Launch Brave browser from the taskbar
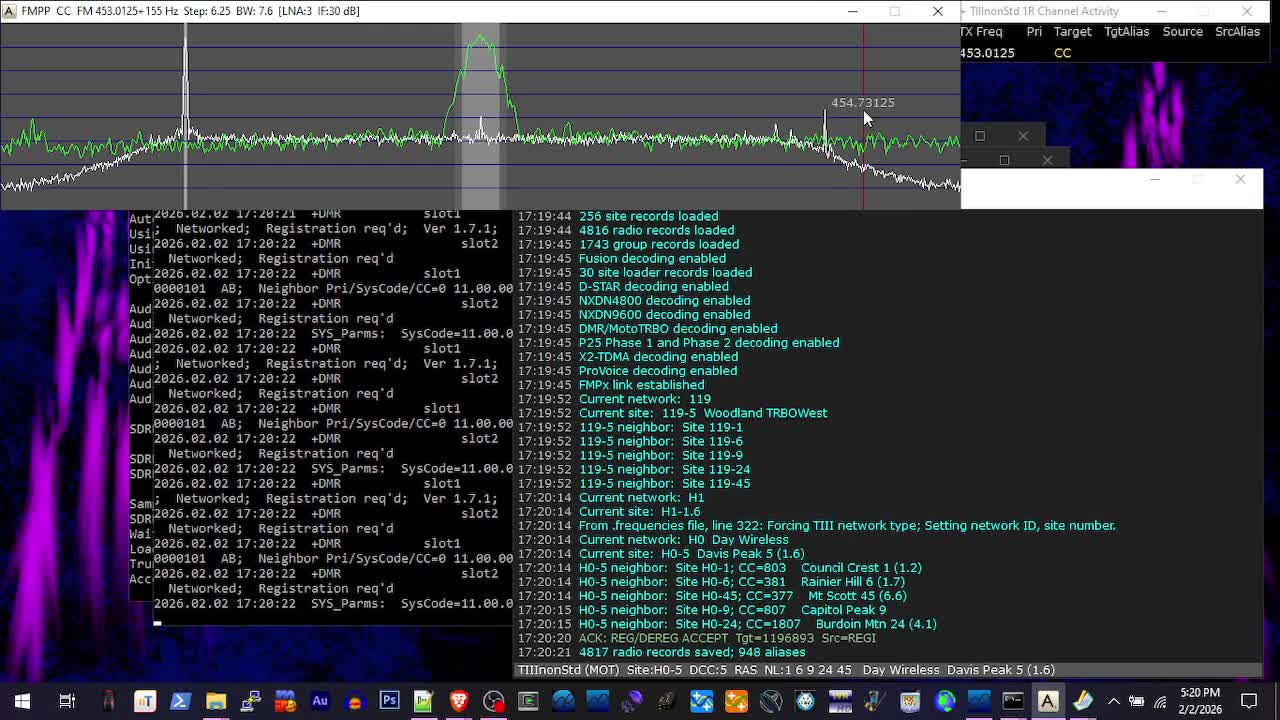This screenshot has height=720, width=1280. 459,701
